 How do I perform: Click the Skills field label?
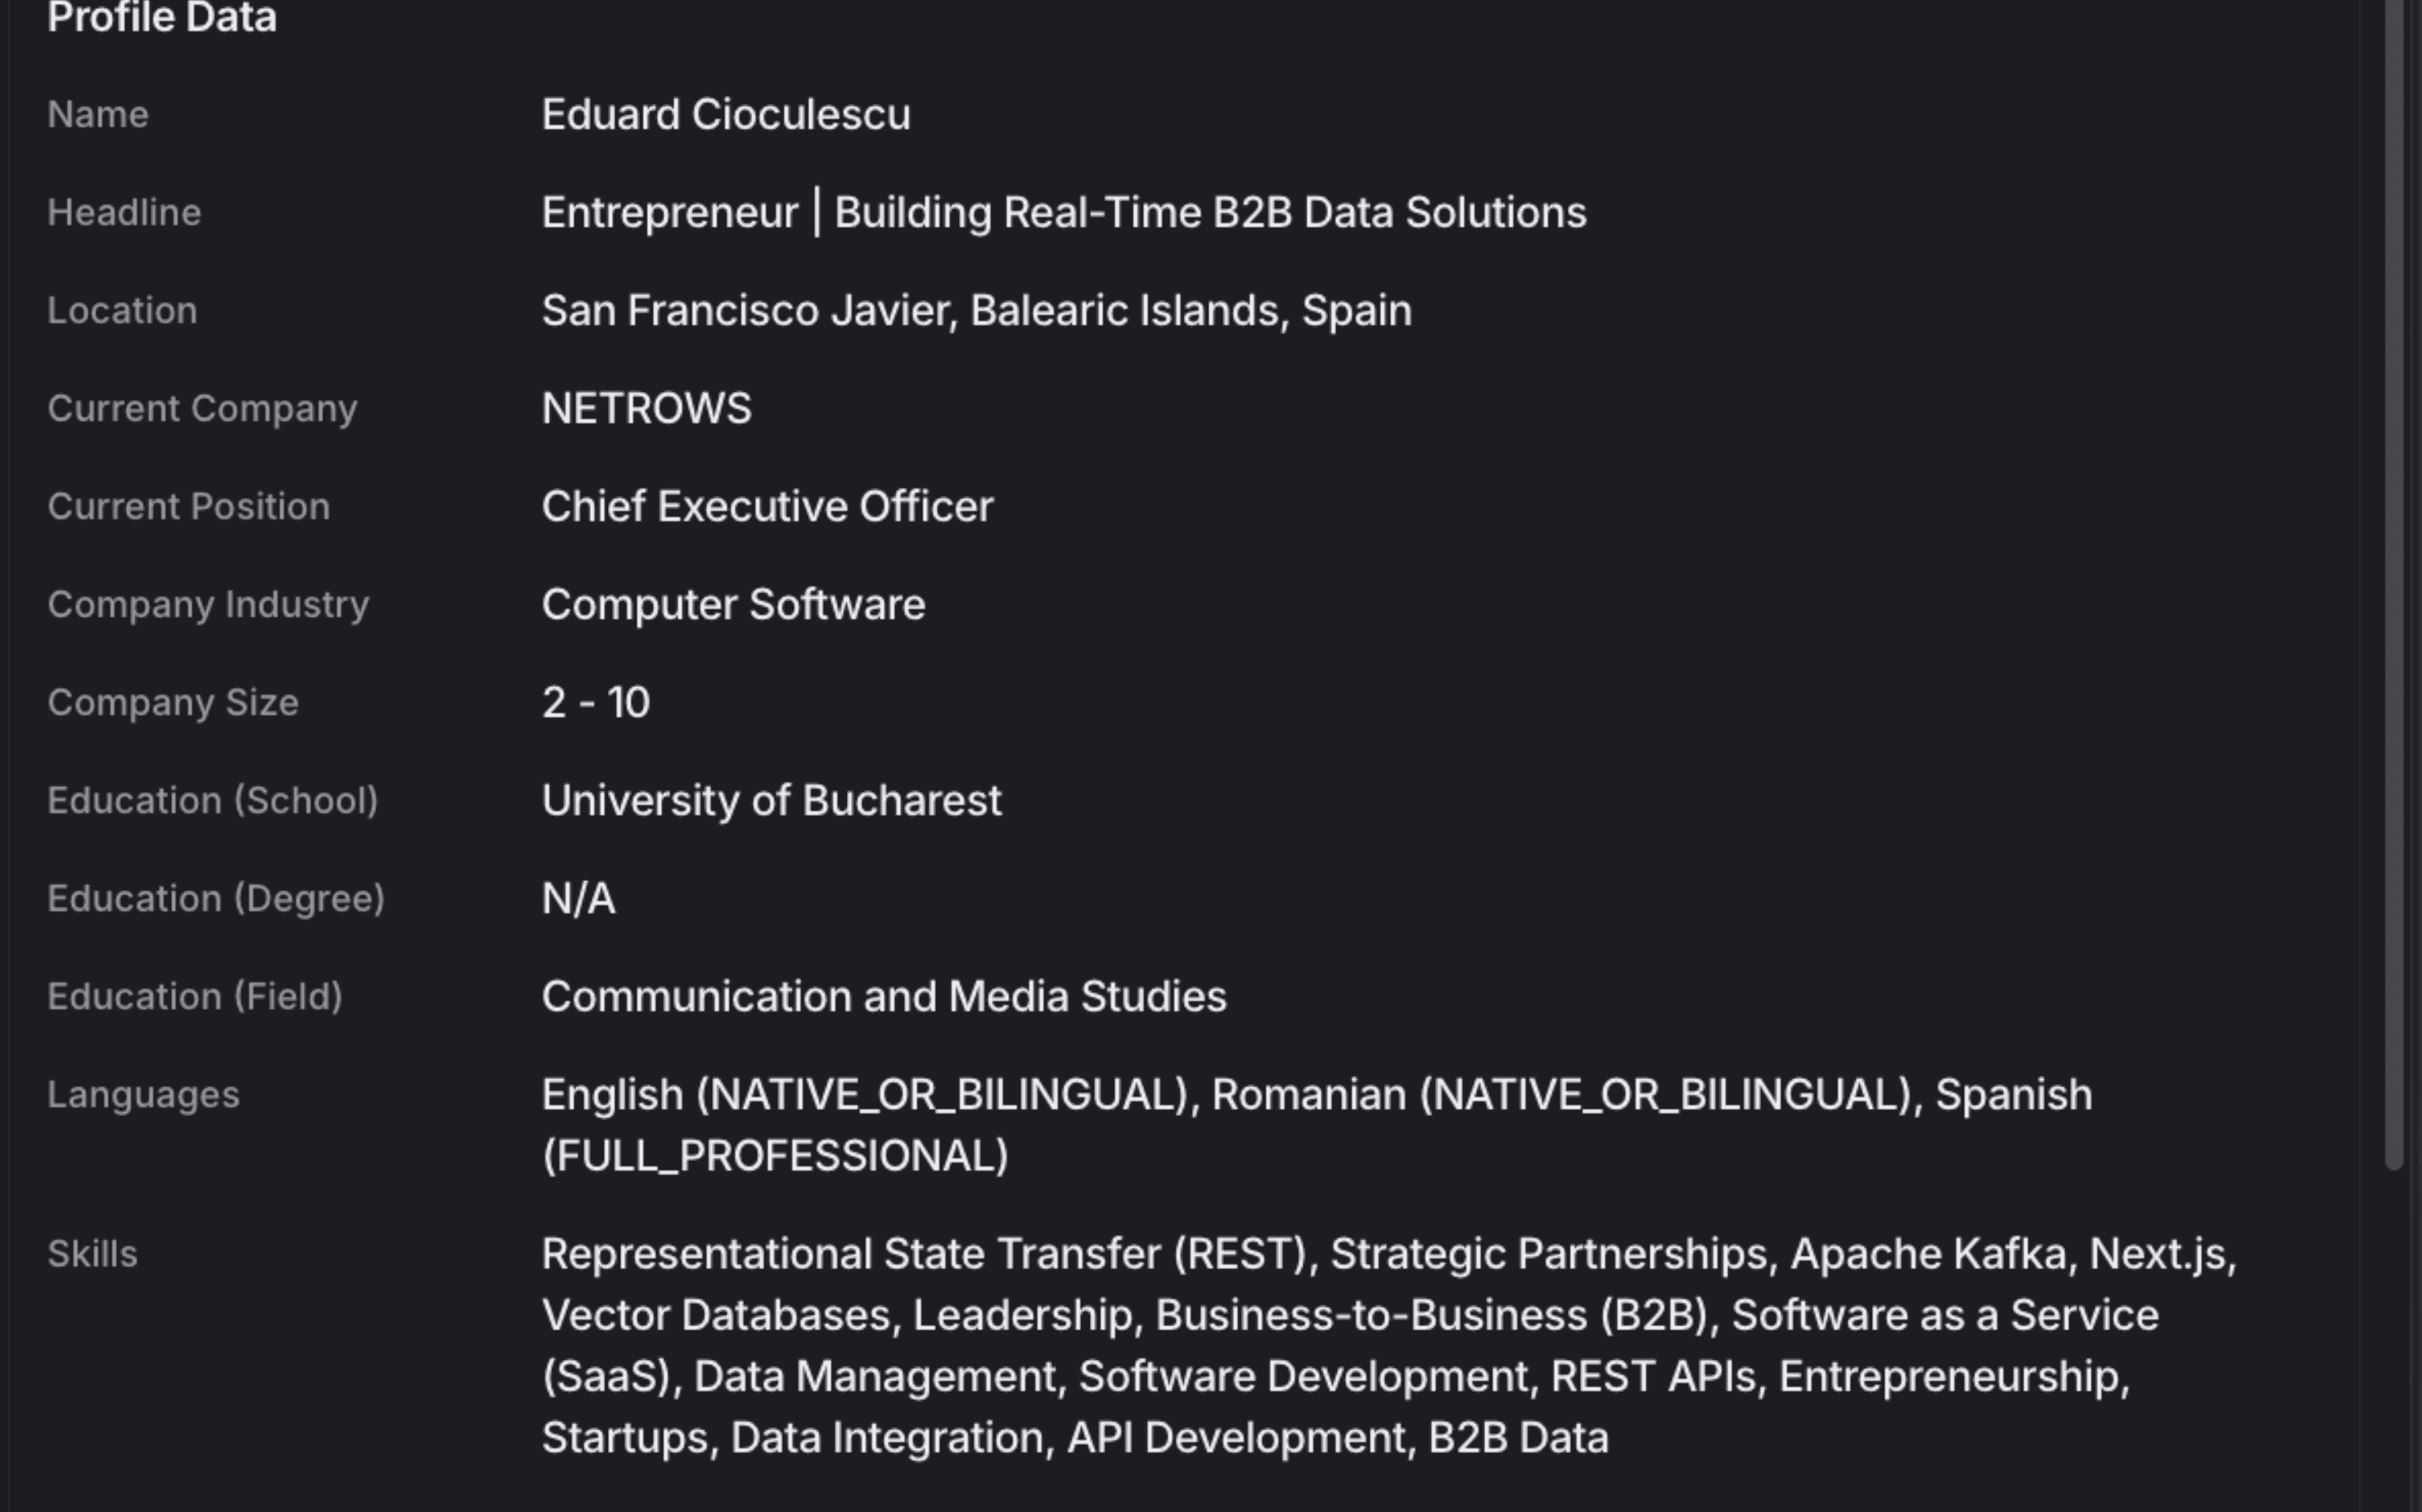92,1254
